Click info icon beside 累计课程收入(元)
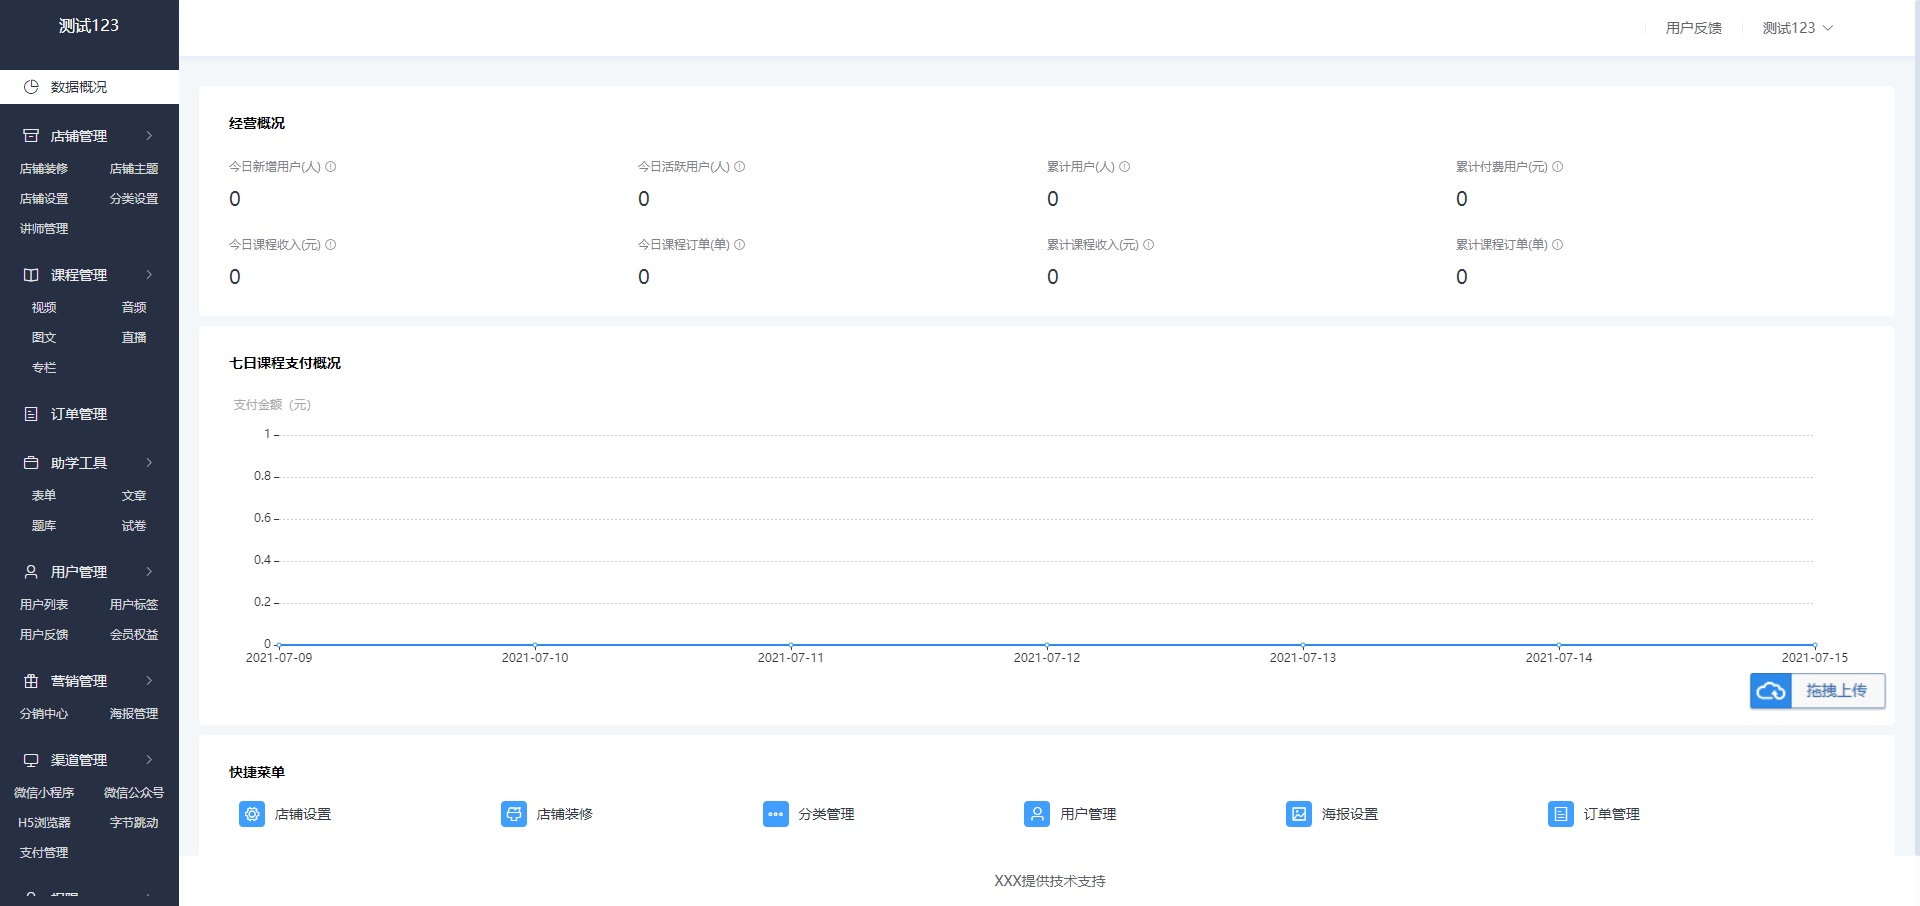 (x=1149, y=245)
